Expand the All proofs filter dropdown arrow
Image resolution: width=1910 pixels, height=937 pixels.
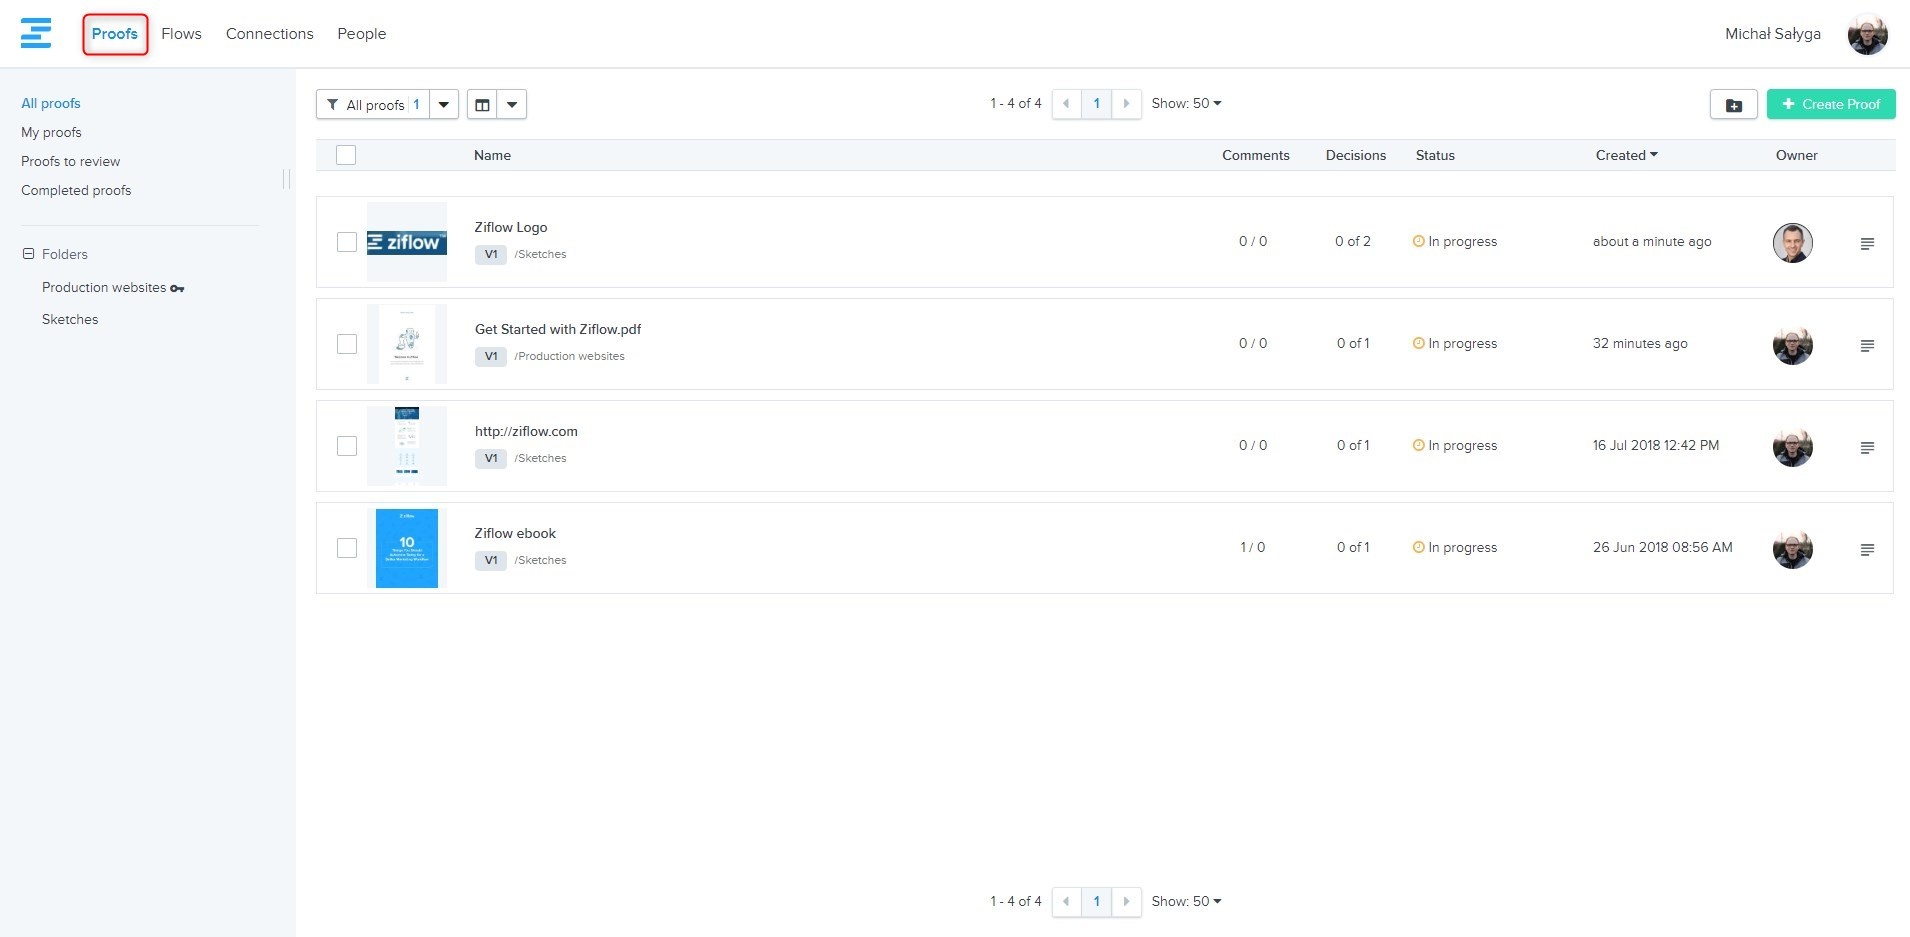pyautogui.click(x=444, y=104)
